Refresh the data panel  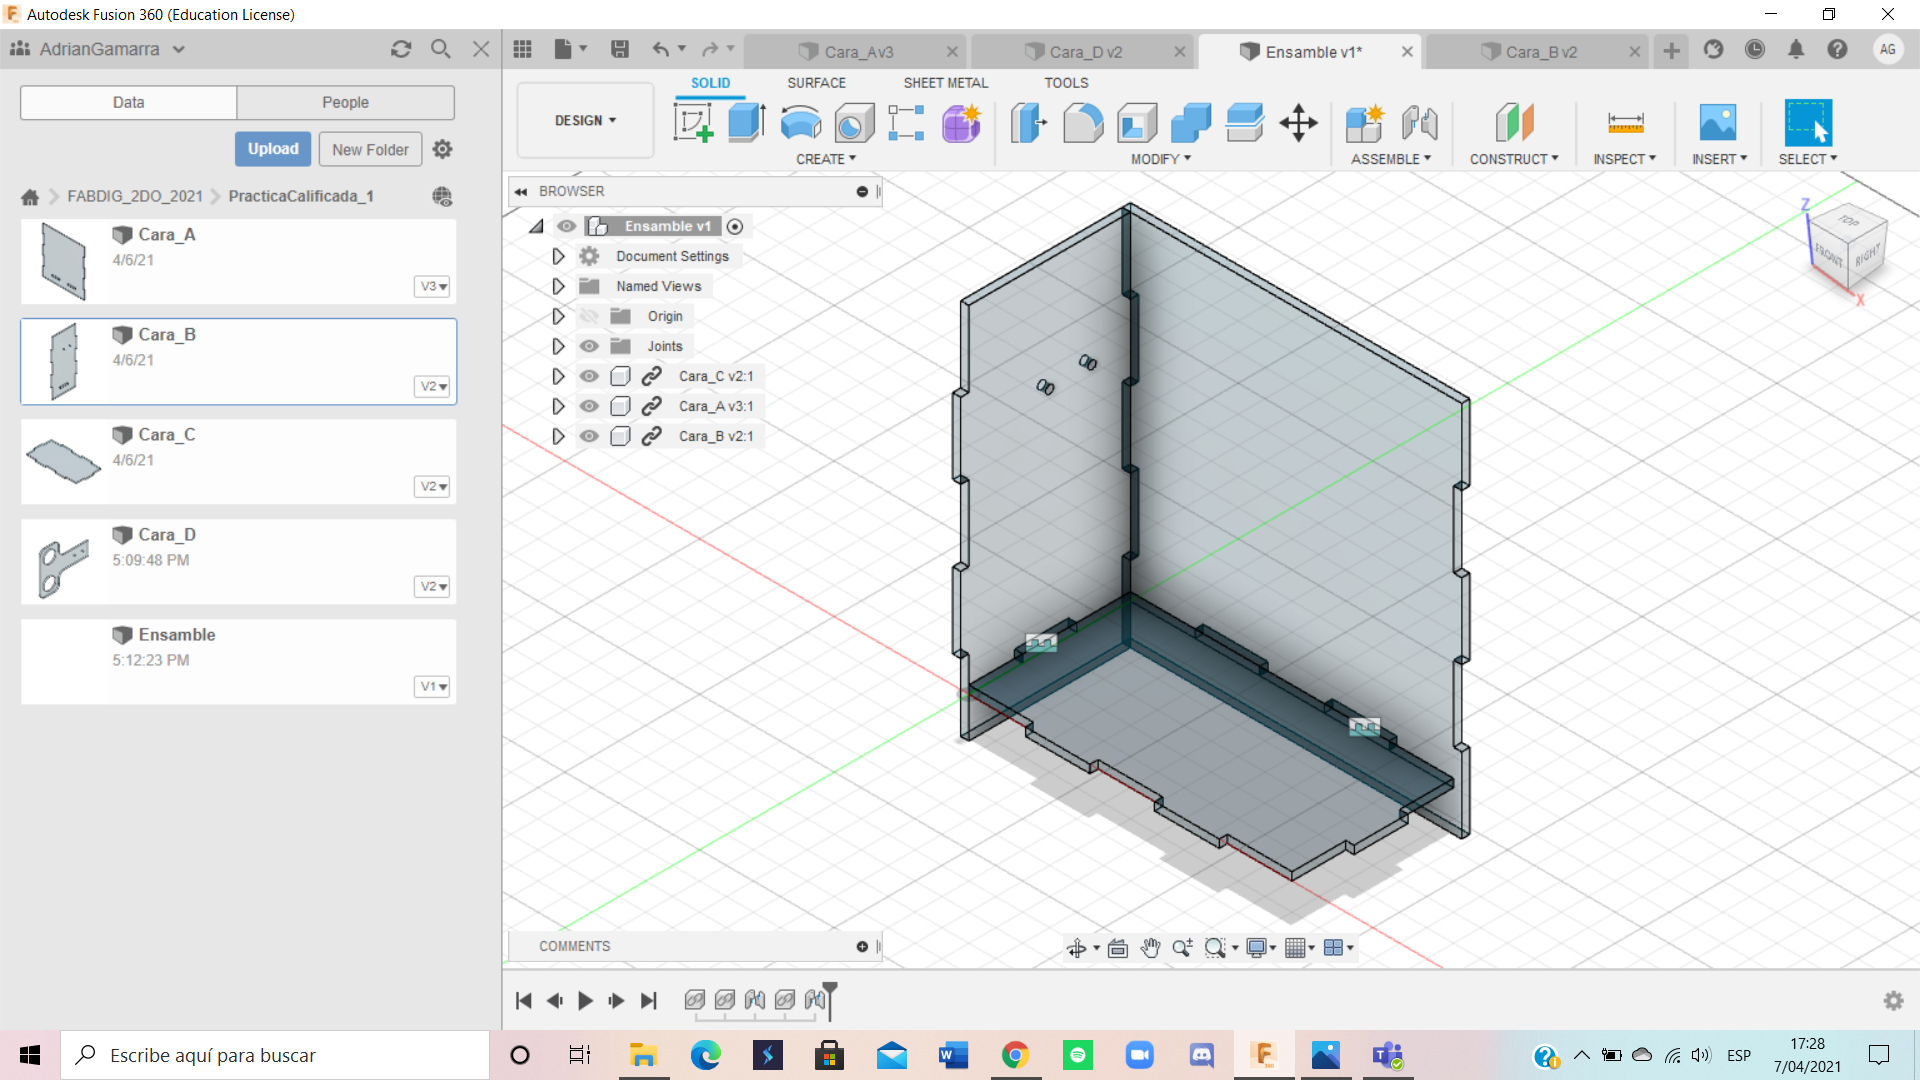click(401, 49)
